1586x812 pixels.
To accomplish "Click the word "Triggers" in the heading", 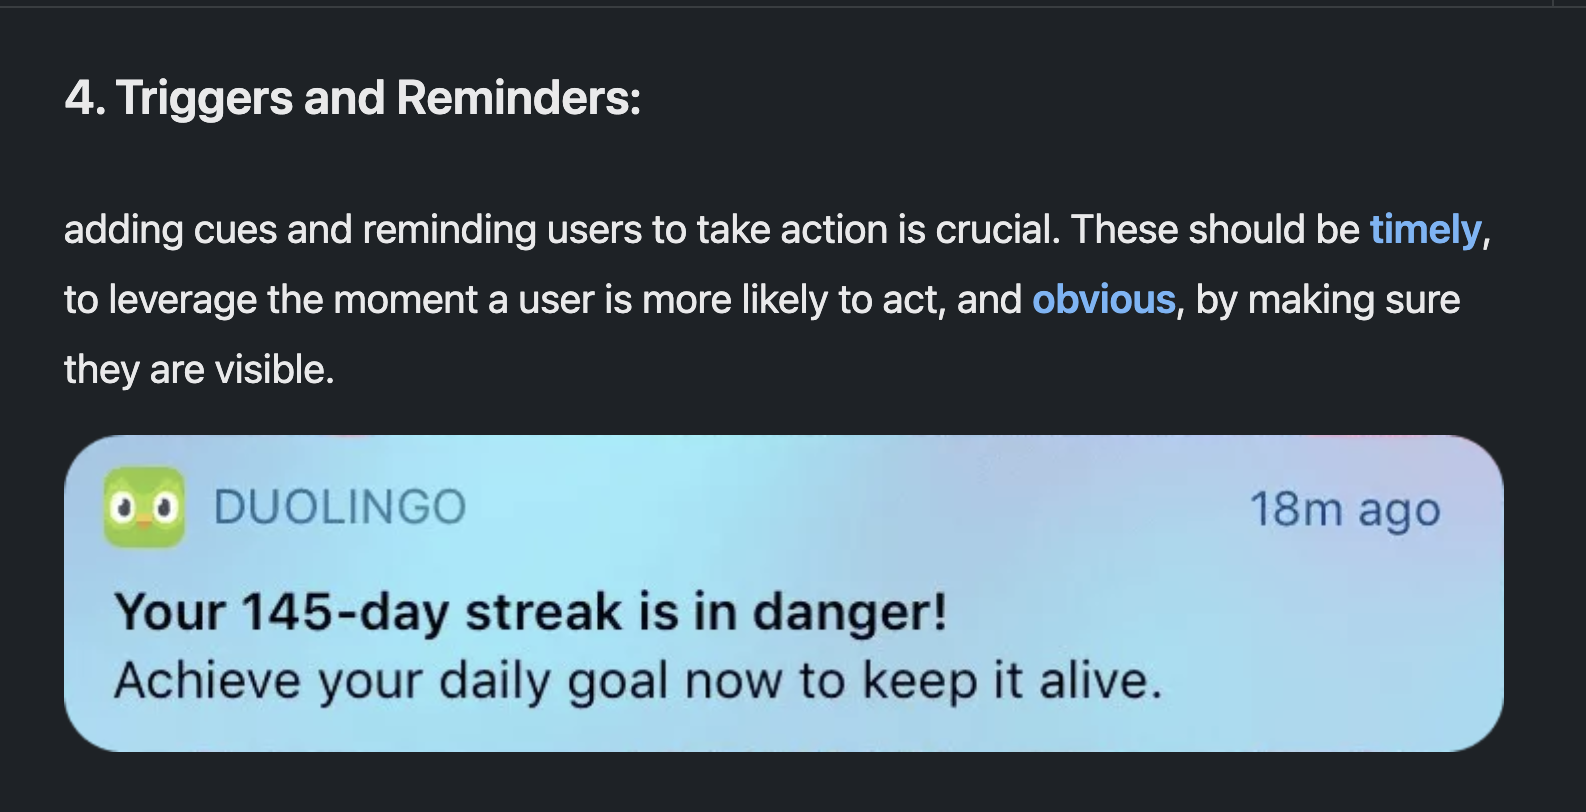I will [202, 98].
